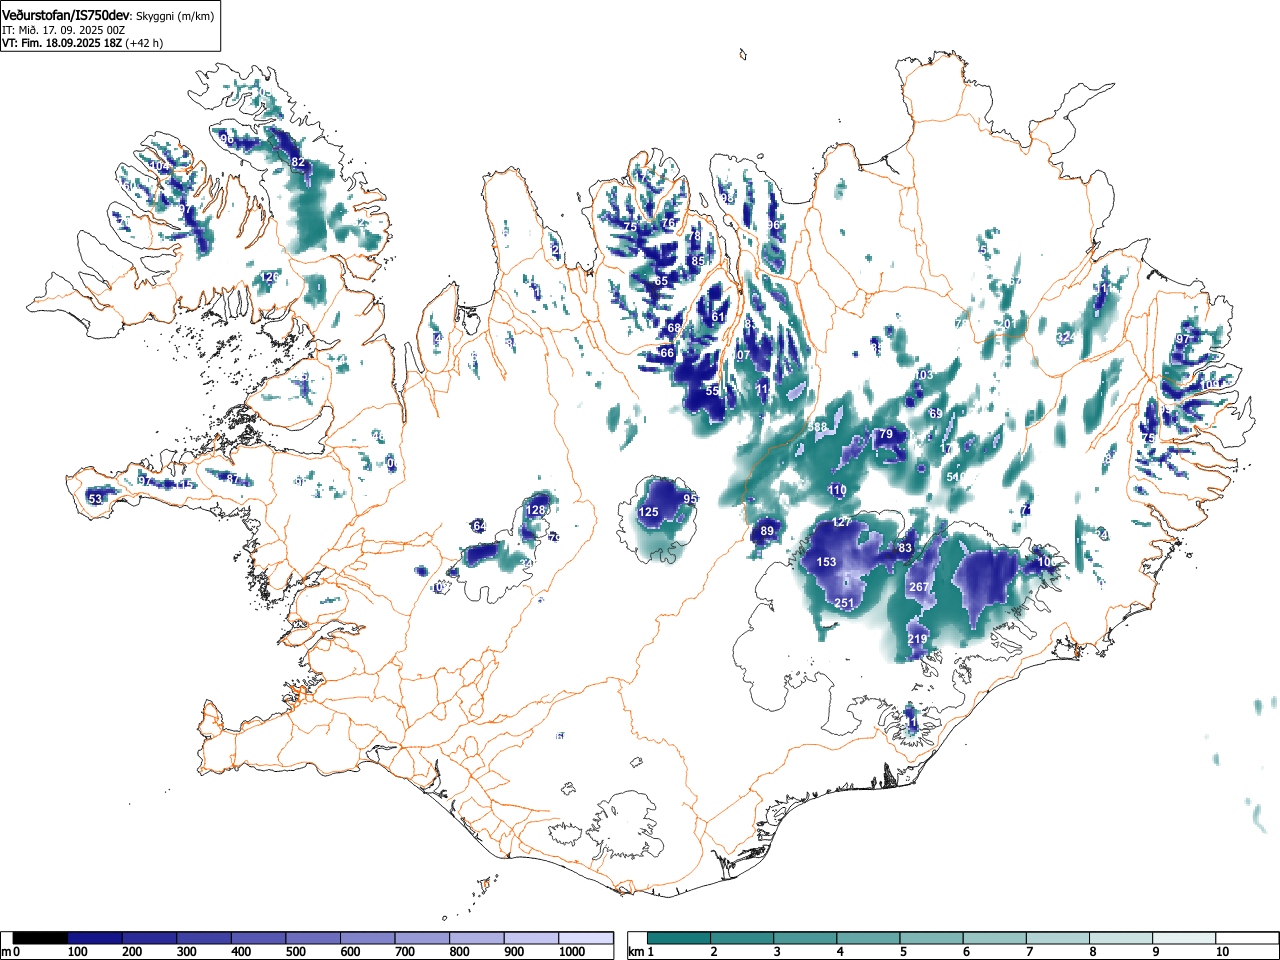Click the map value '69'
This screenshot has width=1280, height=960.
[935, 414]
